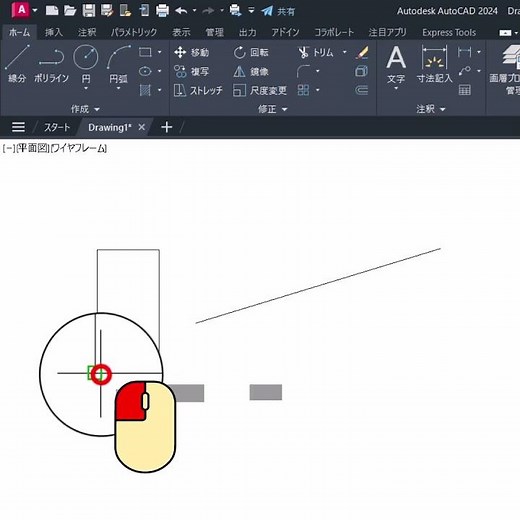Open the dropdown arrow below 円
520x520 pixels.
[x=86, y=88]
